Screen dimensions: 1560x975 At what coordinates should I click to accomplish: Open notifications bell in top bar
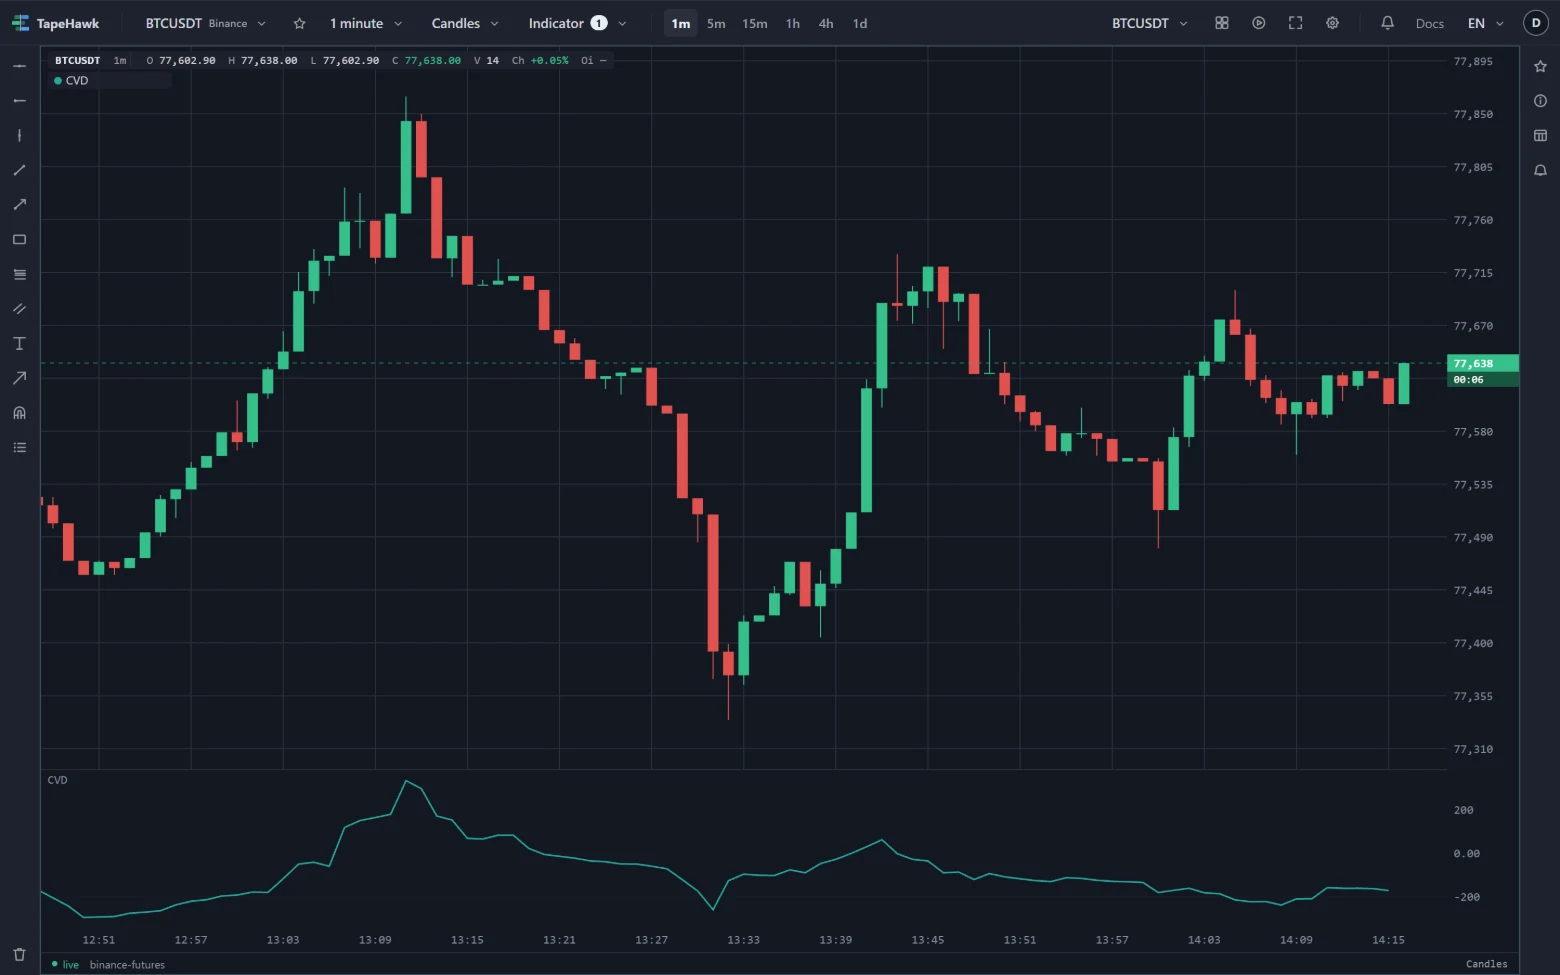pyautogui.click(x=1387, y=23)
